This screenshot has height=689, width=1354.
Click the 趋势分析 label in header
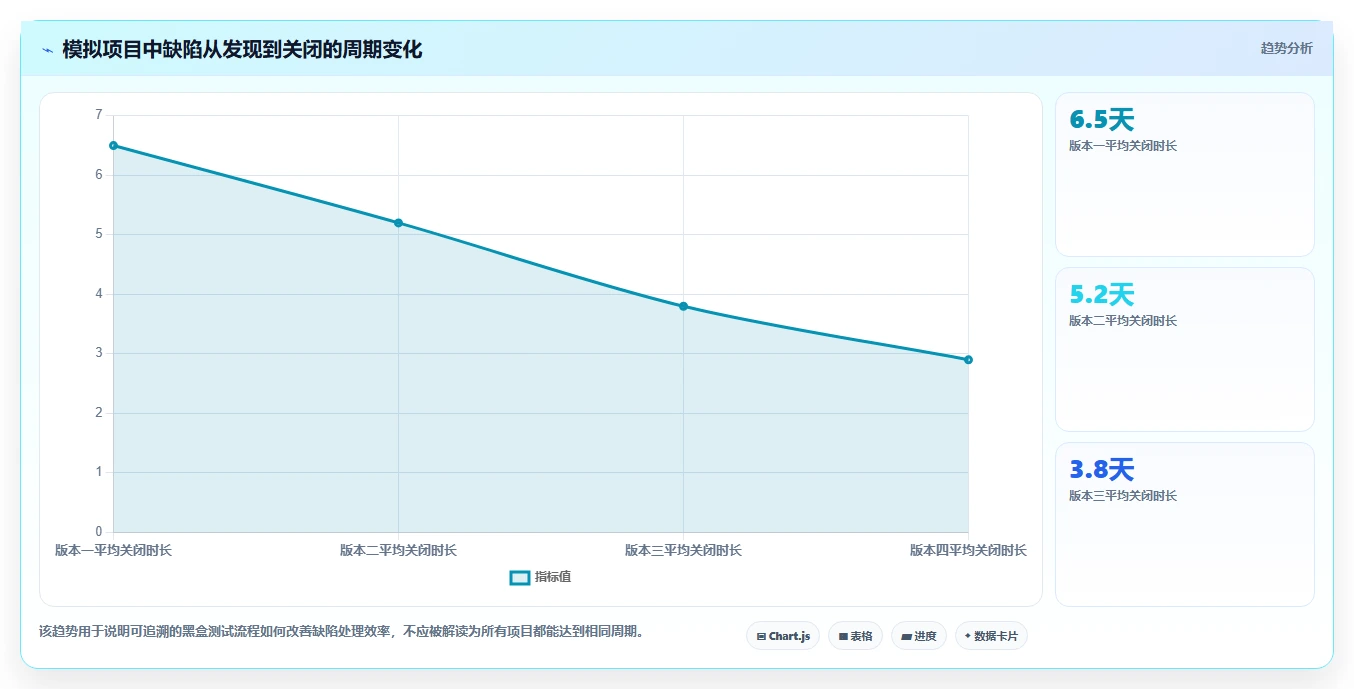point(1286,48)
